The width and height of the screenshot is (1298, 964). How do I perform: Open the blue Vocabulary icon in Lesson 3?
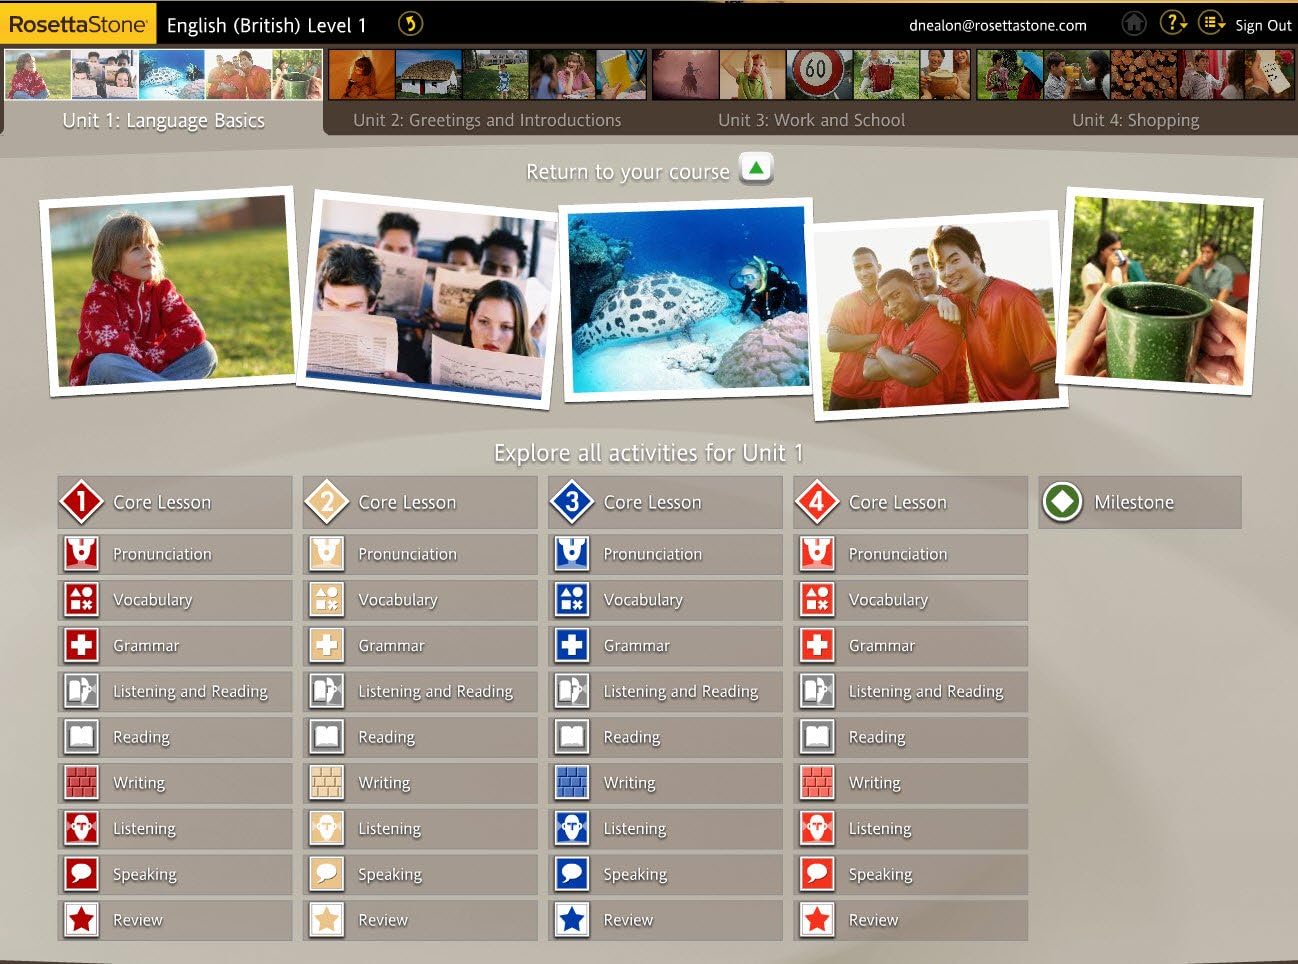[x=572, y=600]
